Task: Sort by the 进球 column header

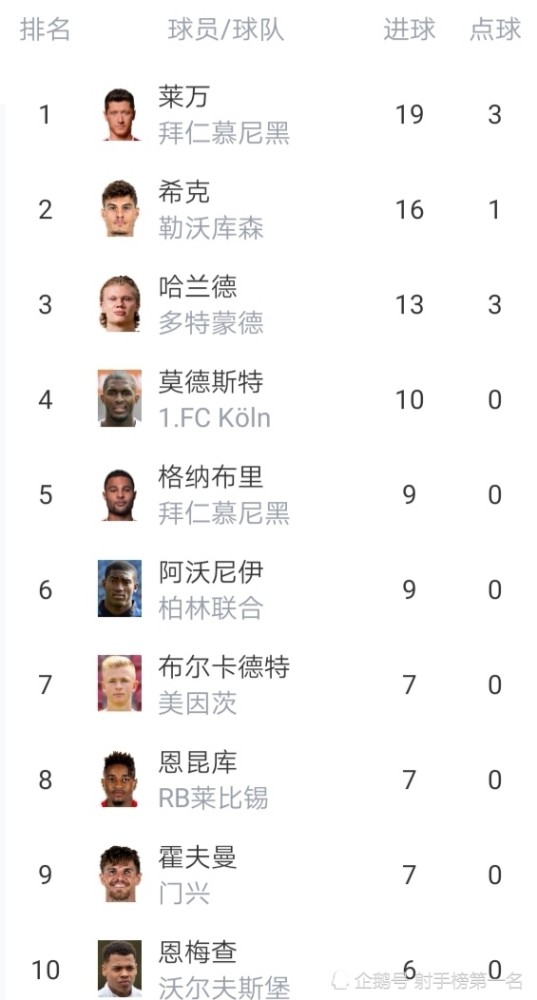Action: coord(409,29)
